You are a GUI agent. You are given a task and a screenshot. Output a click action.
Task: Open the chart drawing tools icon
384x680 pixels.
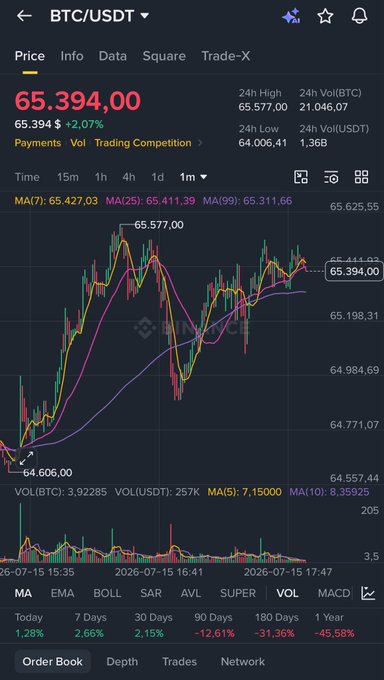pos(301,177)
